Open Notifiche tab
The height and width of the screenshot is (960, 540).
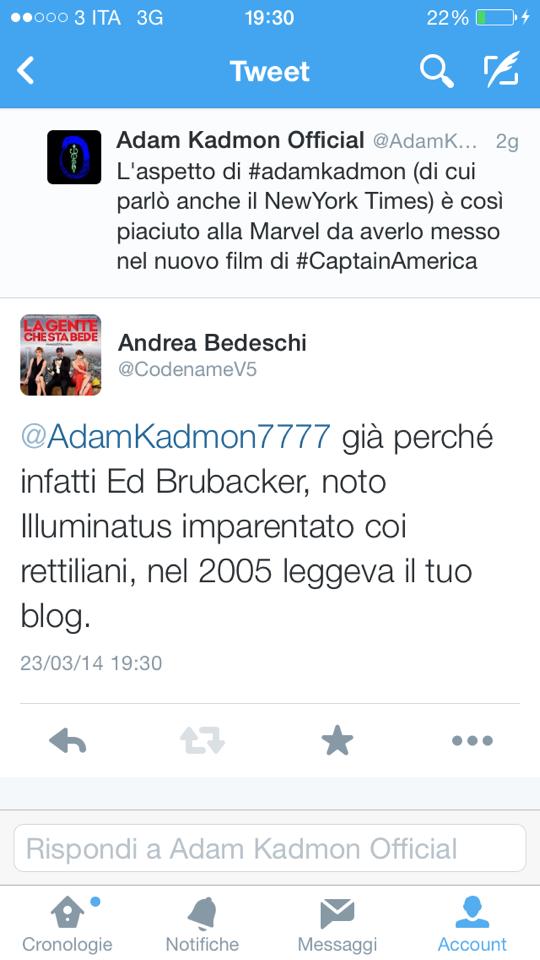point(203,923)
